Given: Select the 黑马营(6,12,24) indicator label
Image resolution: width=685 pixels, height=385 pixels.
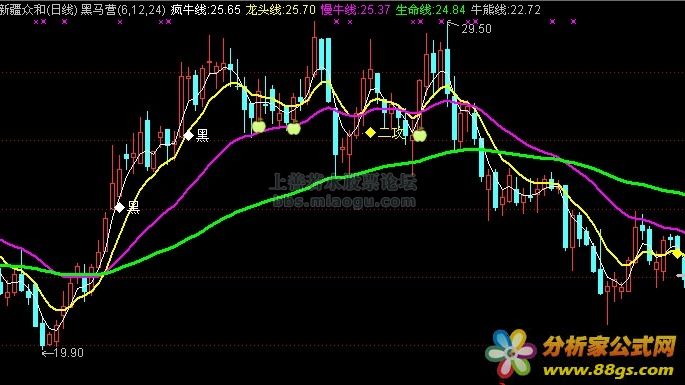Looking at the screenshot, I should click(123, 10).
